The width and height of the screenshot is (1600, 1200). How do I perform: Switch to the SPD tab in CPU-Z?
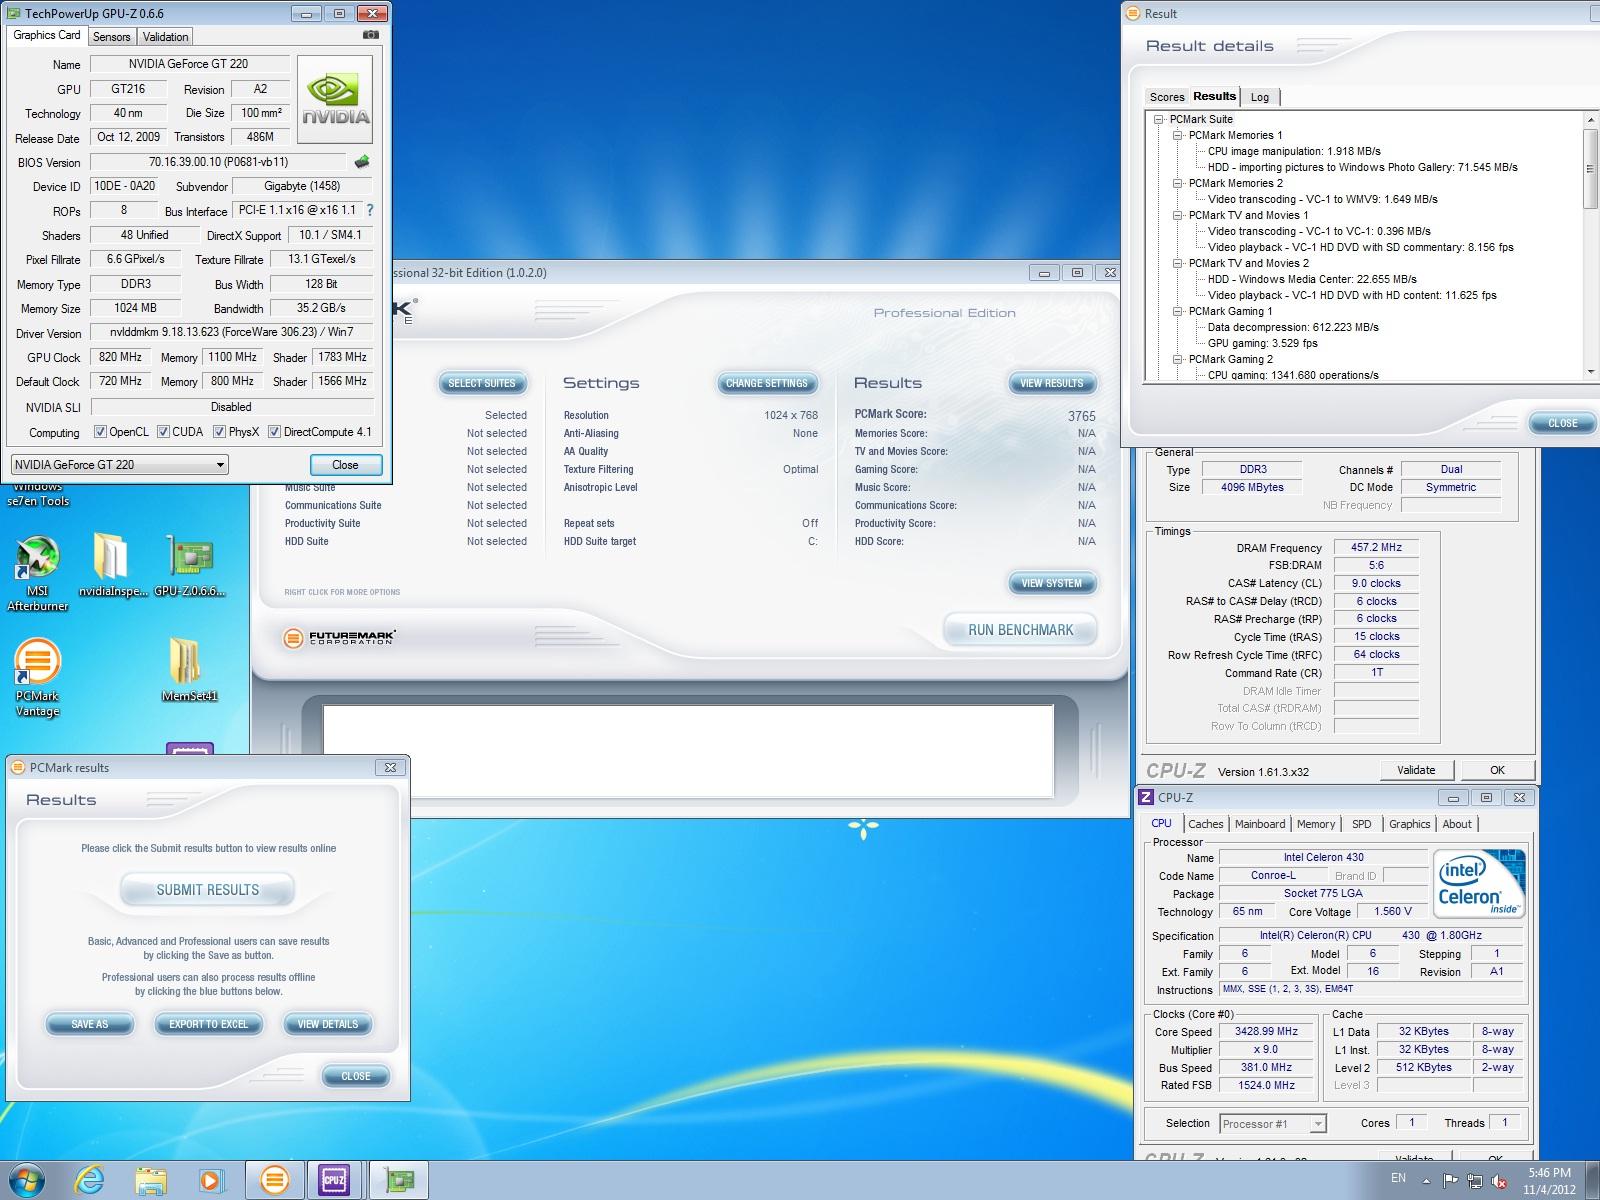pos(1362,824)
